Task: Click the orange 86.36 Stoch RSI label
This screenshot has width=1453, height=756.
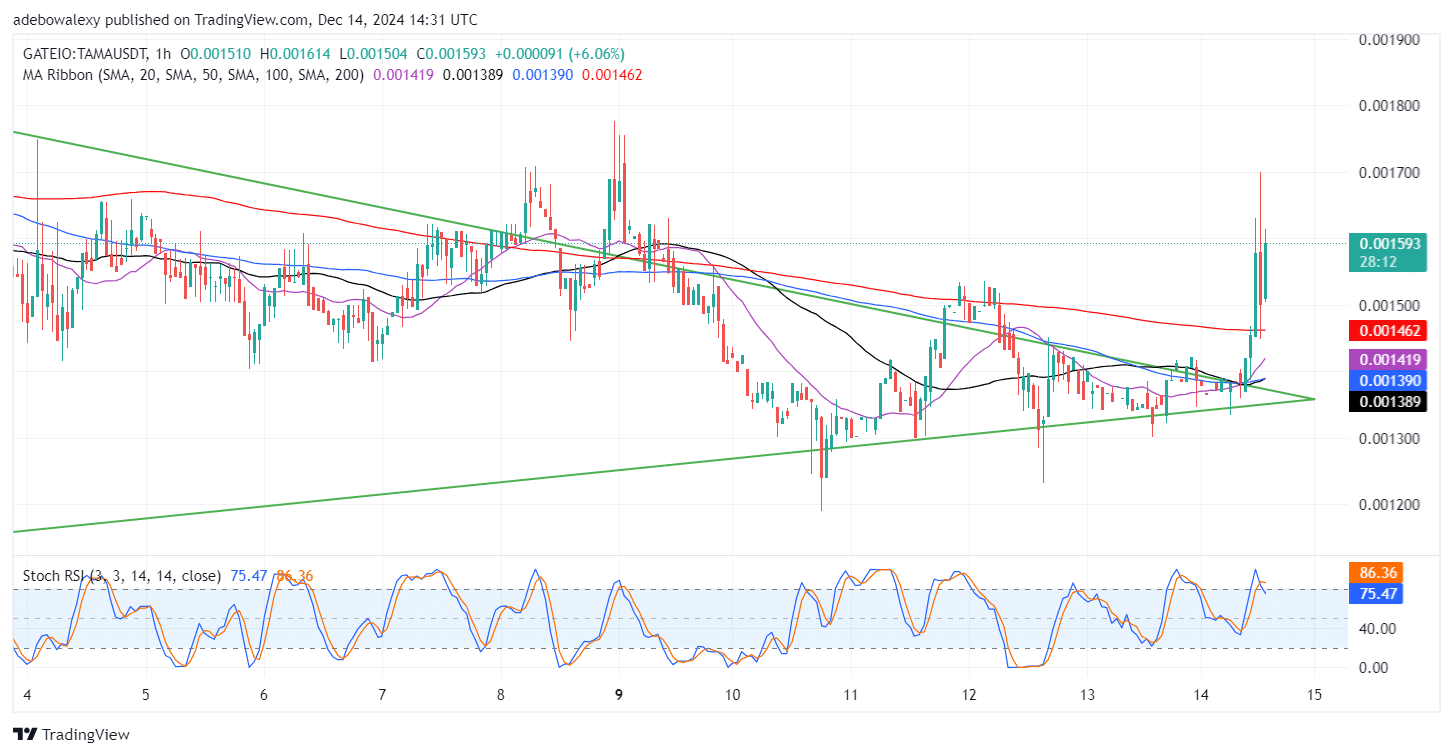Action: point(1376,574)
